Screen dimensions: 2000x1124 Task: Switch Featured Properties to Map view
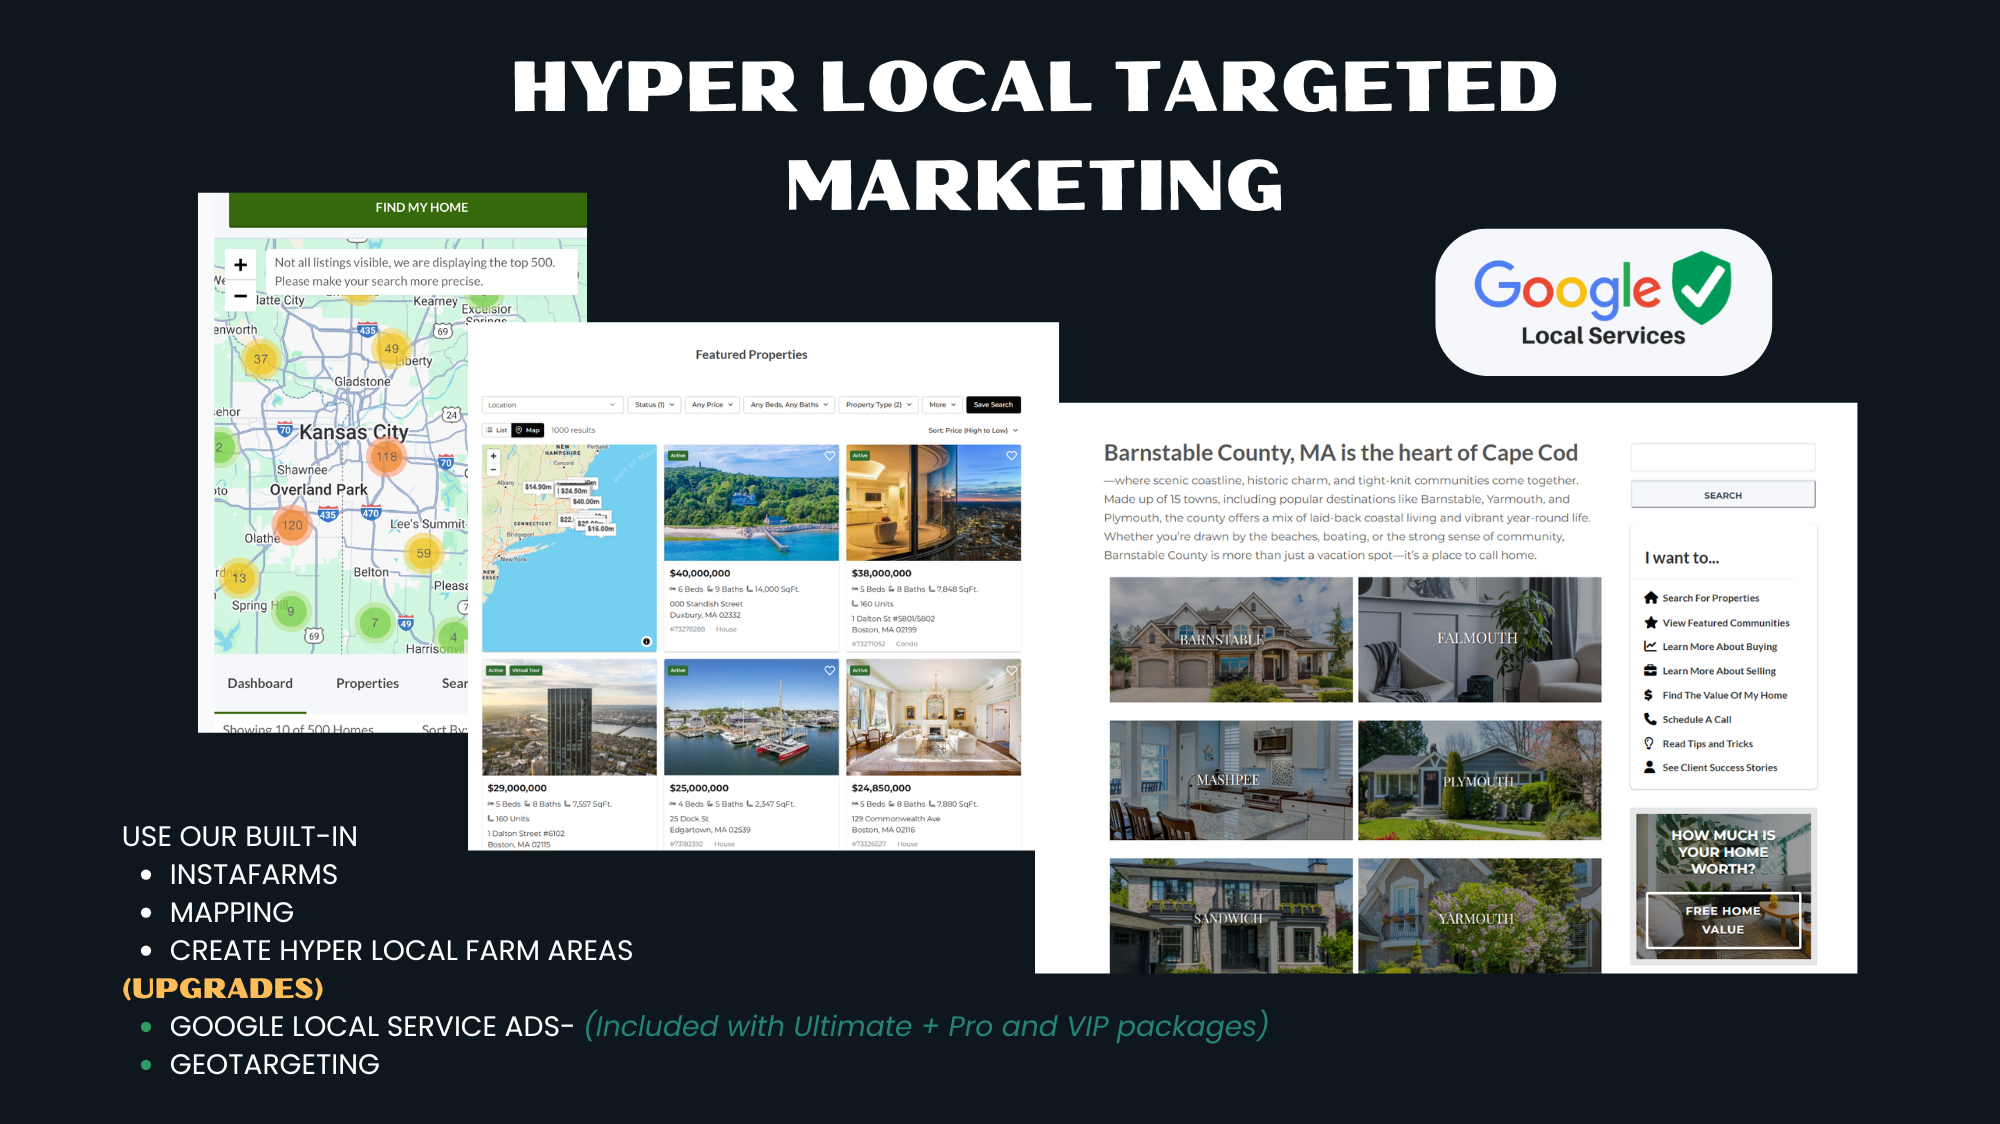tap(528, 430)
